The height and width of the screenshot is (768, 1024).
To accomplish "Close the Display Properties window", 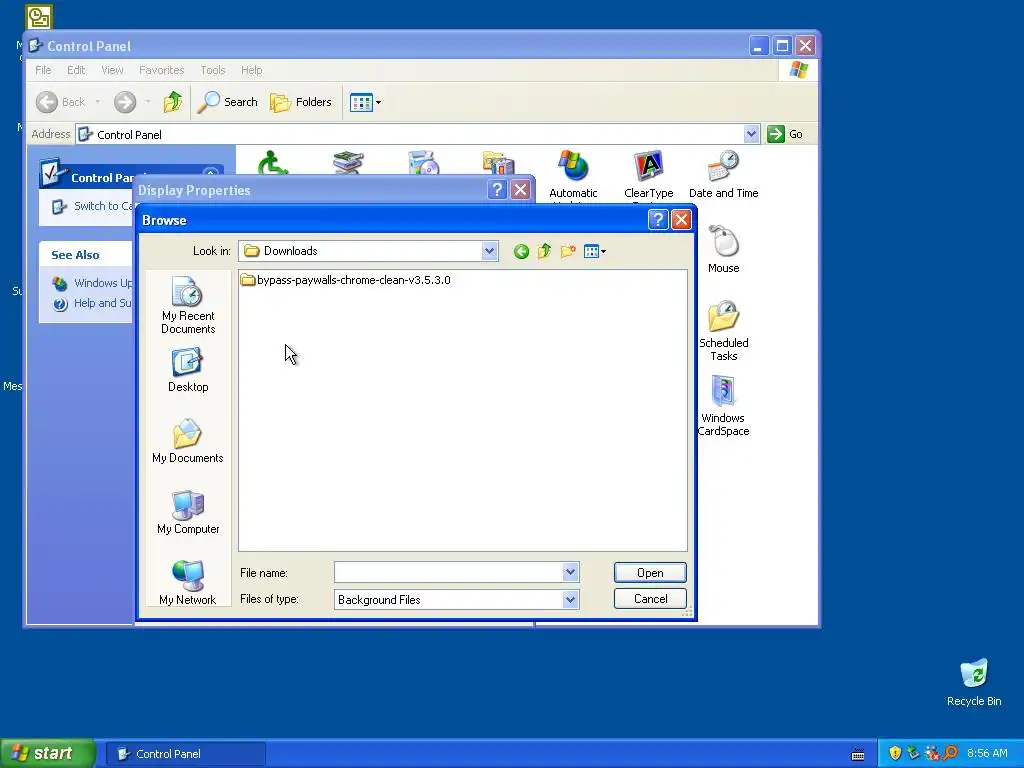I will [520, 190].
